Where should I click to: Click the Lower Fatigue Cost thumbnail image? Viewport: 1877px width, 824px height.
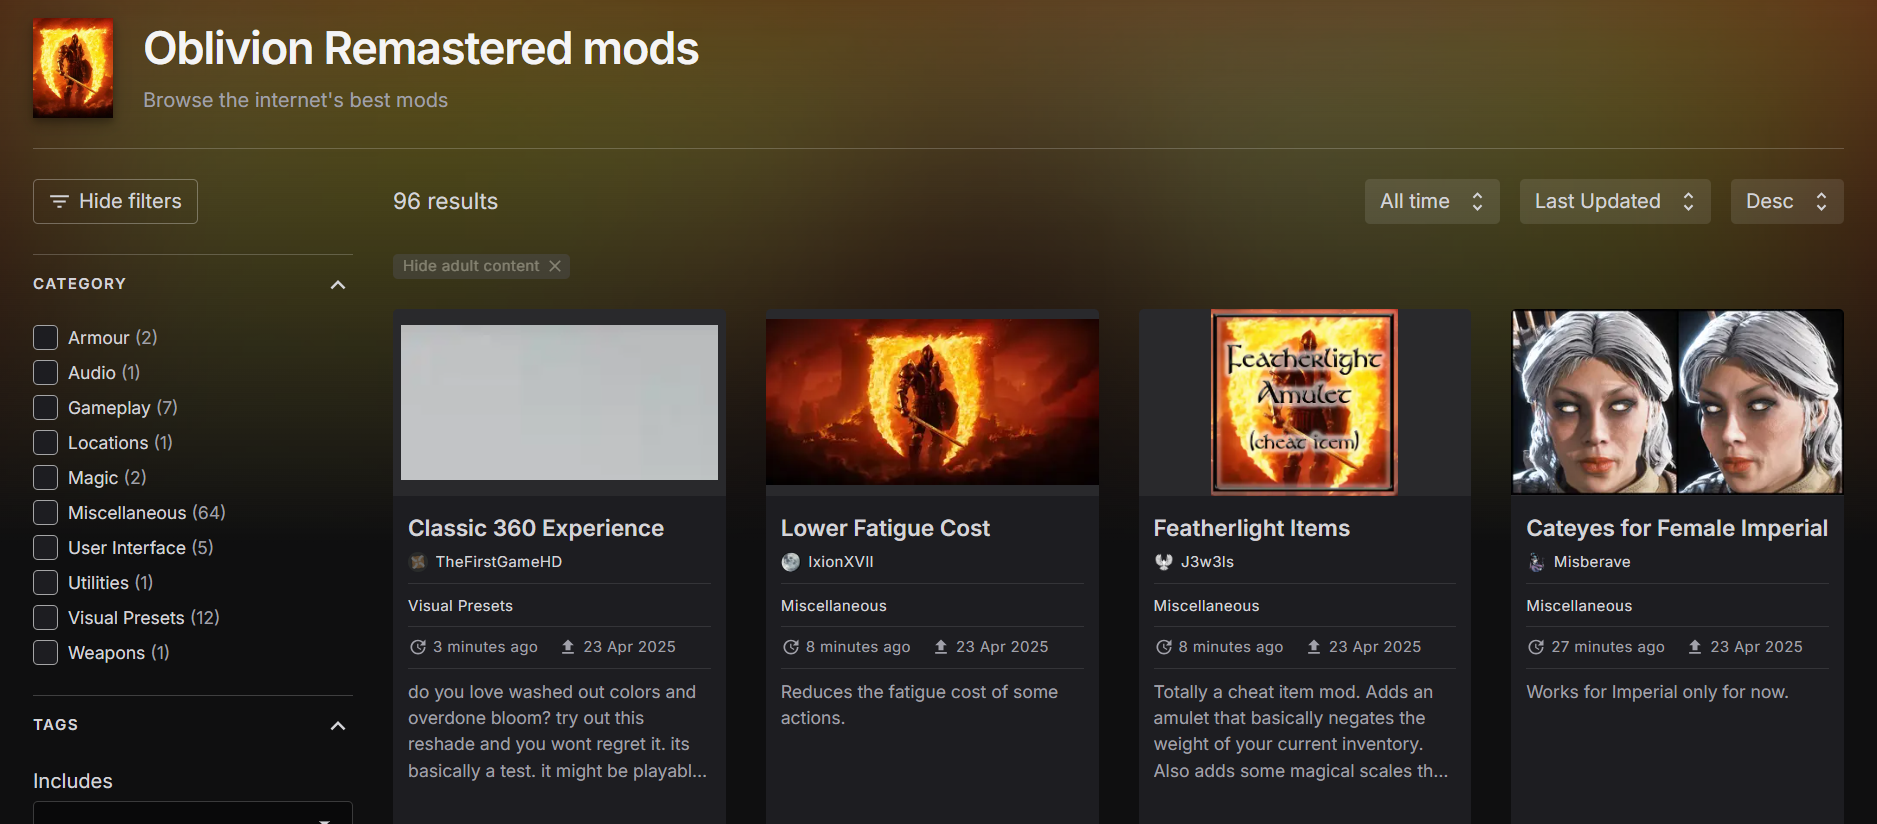(932, 402)
